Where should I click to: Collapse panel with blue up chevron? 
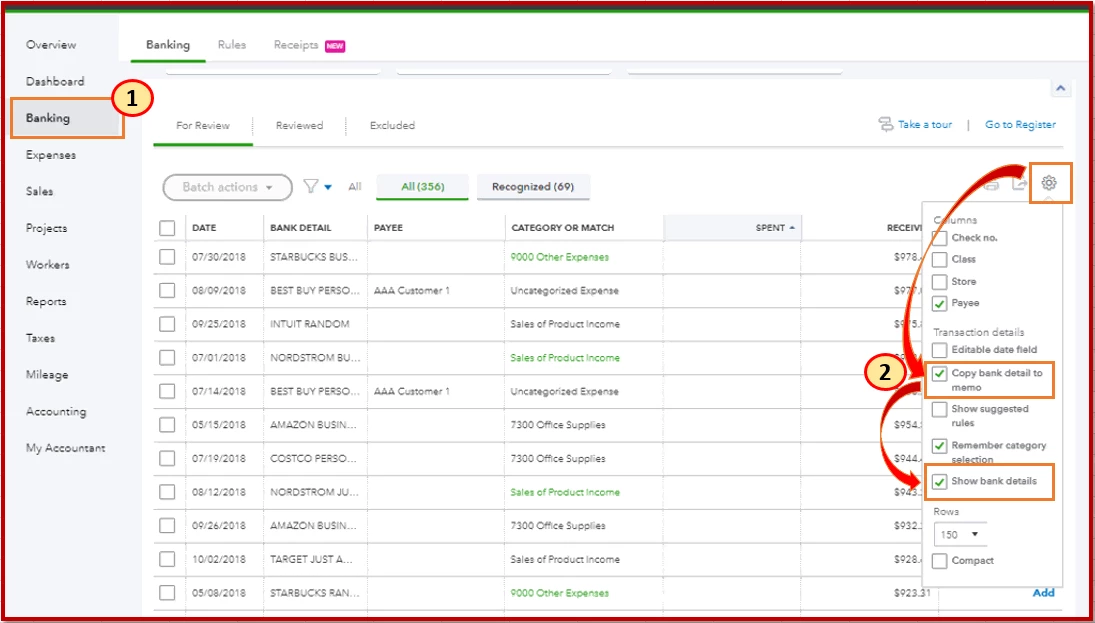tap(1060, 89)
